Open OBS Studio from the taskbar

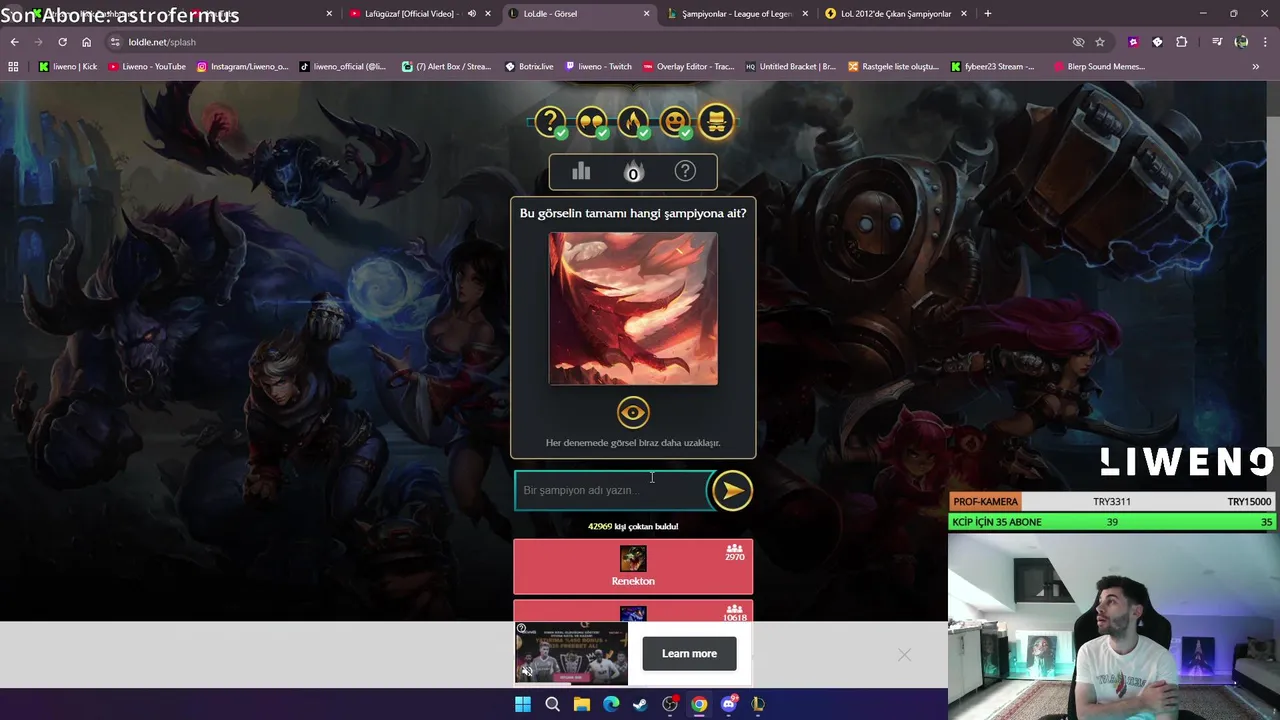(x=670, y=704)
